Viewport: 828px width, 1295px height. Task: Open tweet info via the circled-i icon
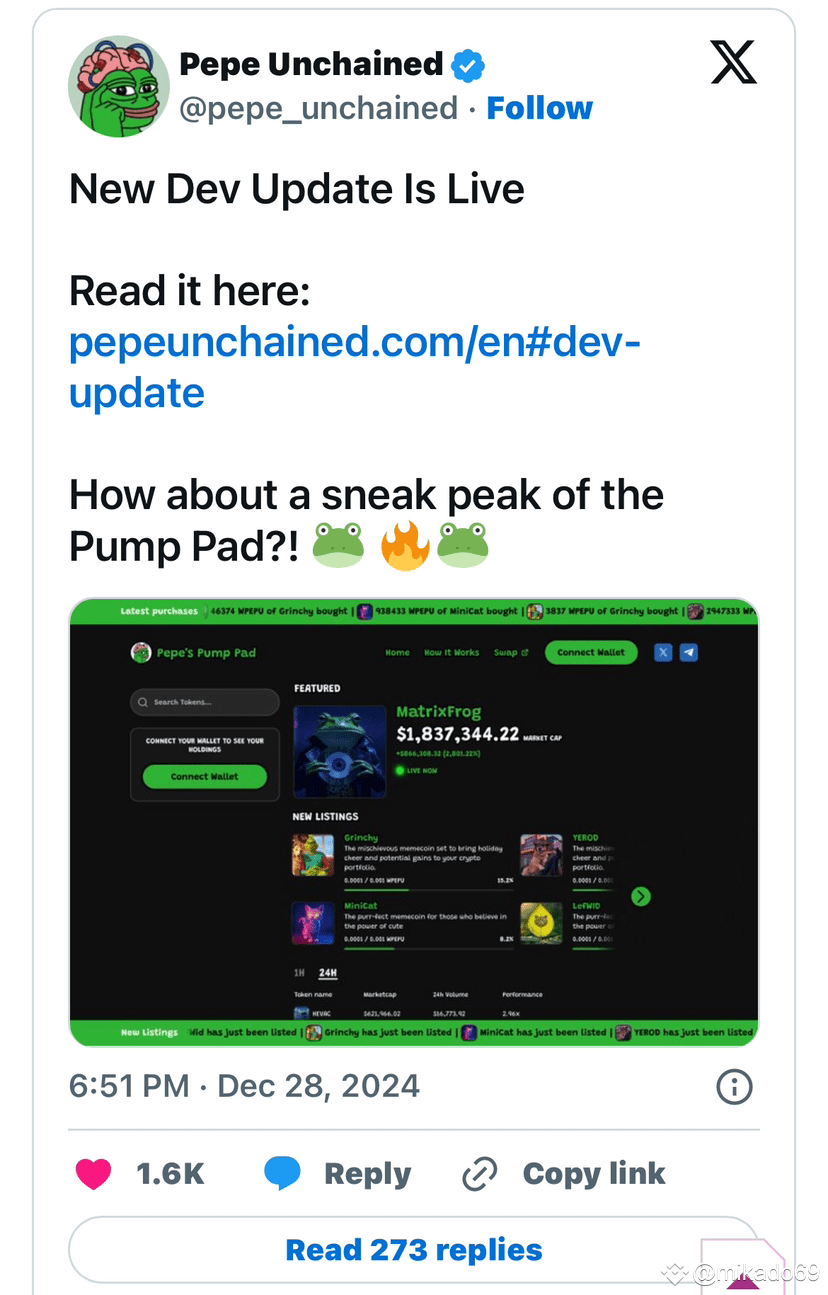coord(734,1086)
